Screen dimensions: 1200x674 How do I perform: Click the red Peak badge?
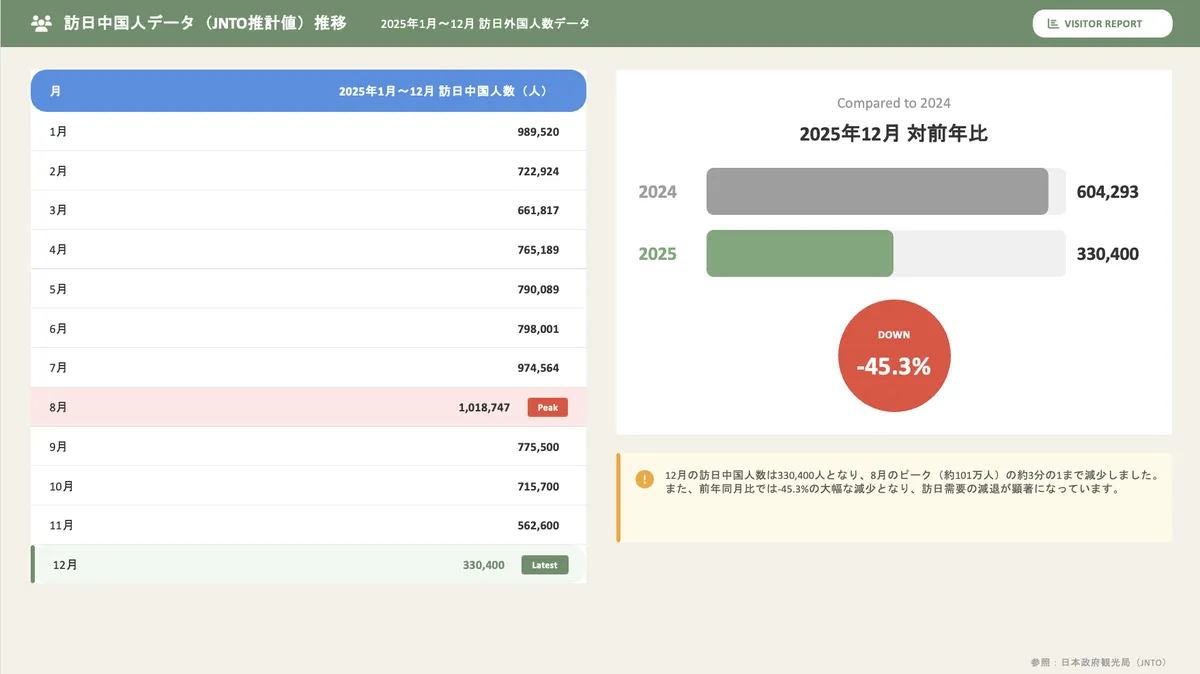click(x=547, y=407)
